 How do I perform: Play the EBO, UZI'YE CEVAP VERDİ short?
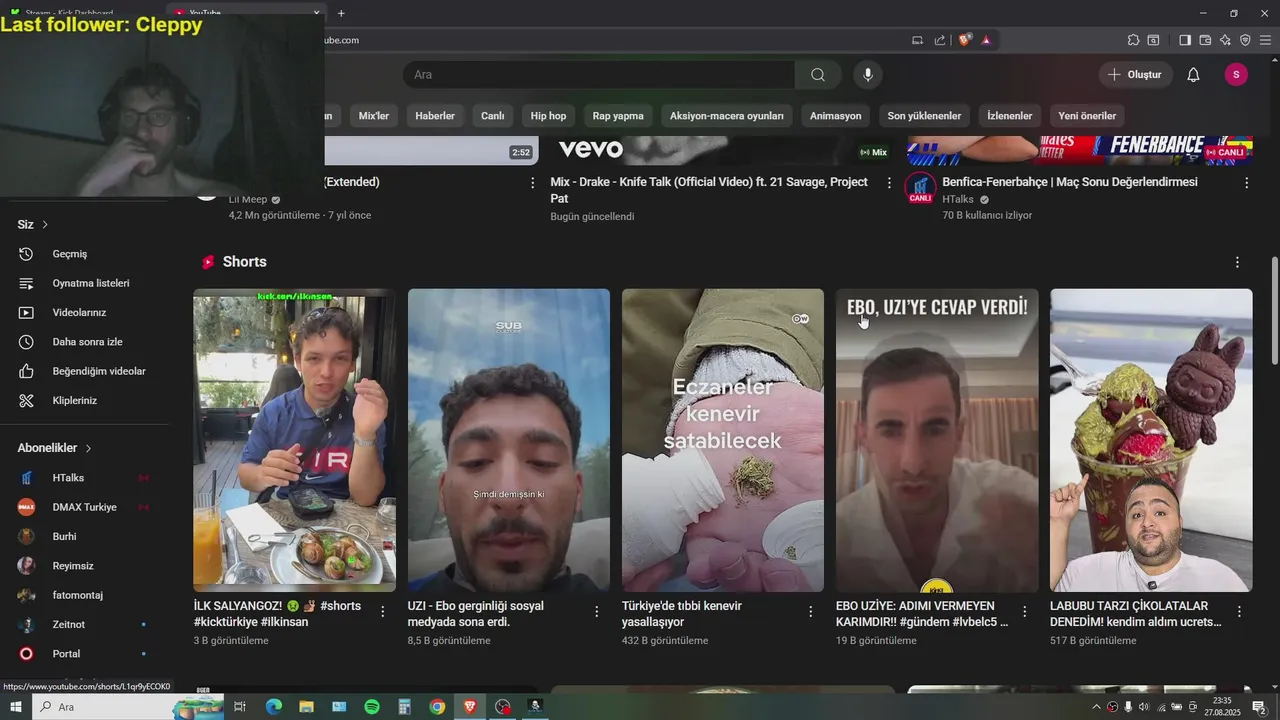[937, 440]
